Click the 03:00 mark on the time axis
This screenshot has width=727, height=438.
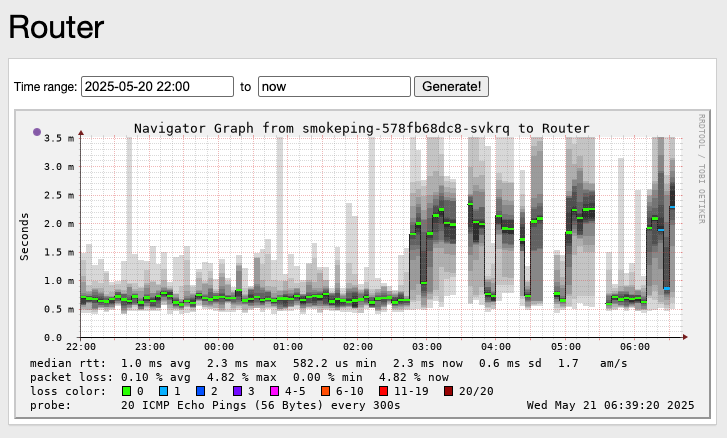click(427, 346)
